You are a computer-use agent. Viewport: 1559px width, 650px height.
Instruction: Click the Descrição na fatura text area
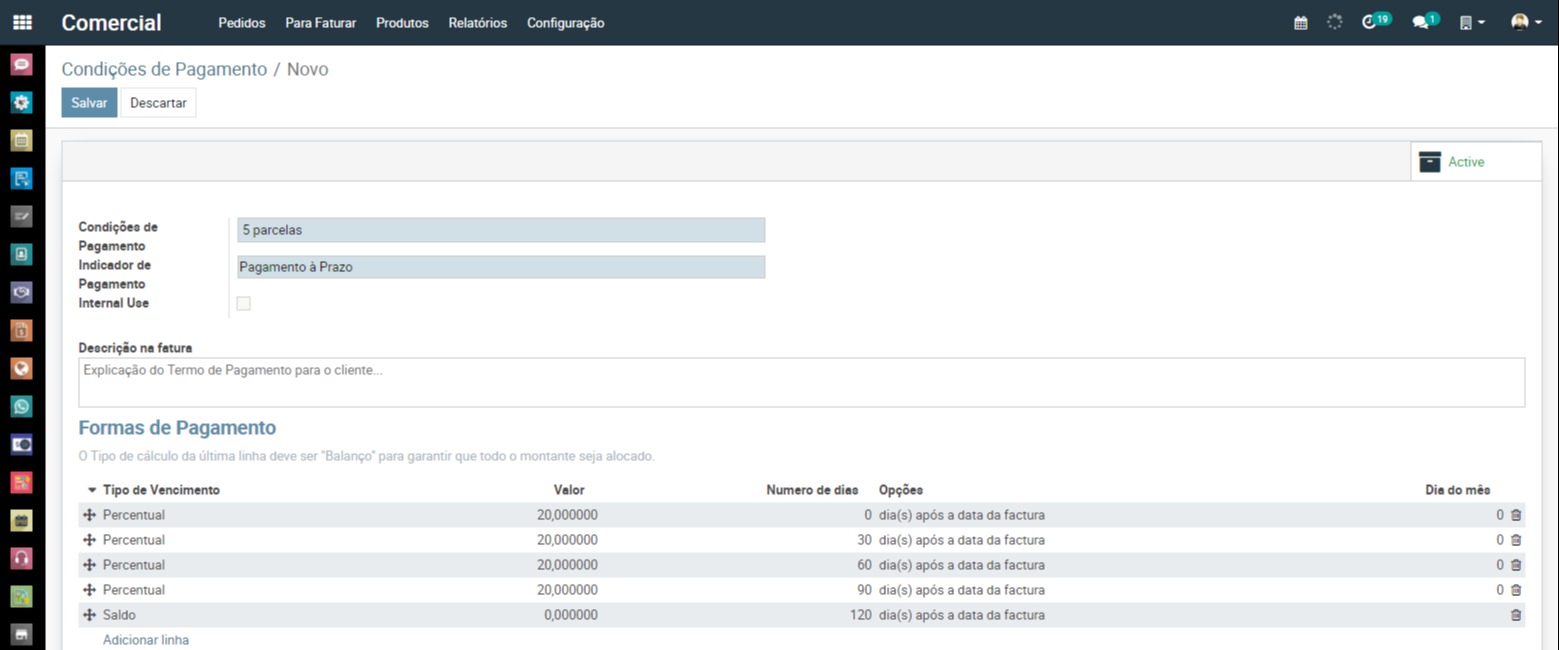tap(801, 382)
